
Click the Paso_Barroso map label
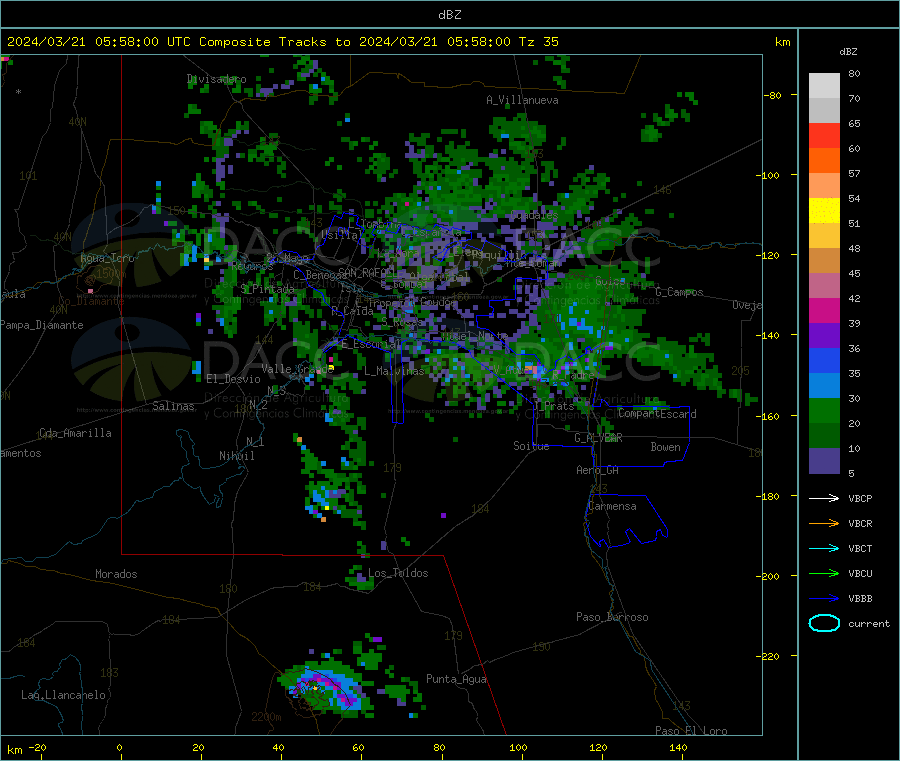coord(612,617)
